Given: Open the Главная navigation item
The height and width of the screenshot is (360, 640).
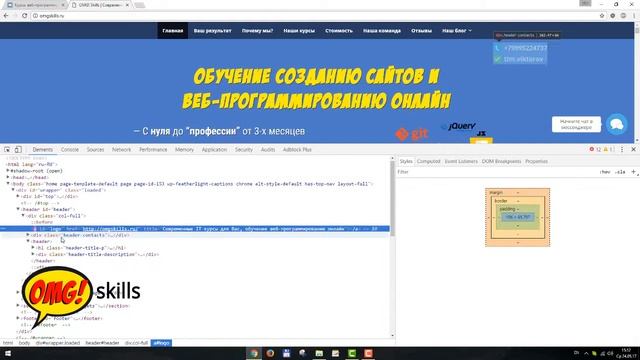Looking at the screenshot, I should tap(173, 31).
